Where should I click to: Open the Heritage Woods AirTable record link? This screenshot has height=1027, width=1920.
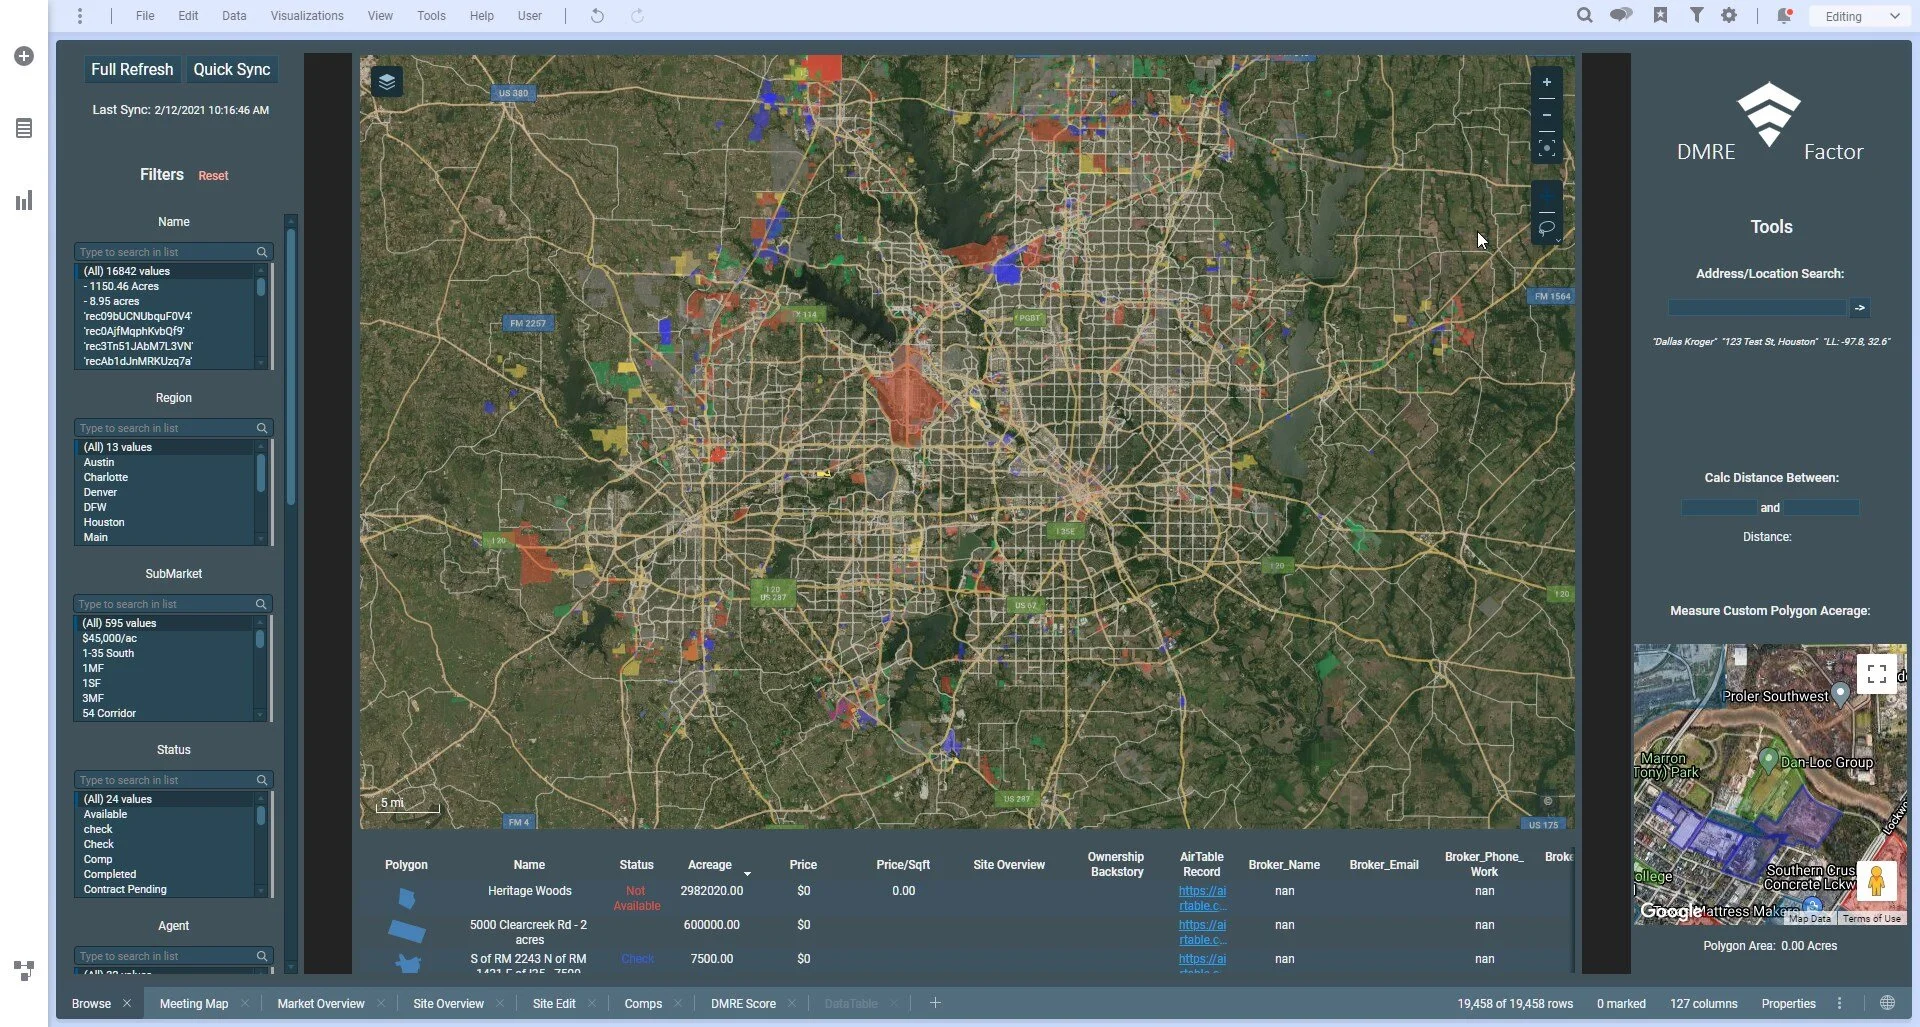point(1202,898)
